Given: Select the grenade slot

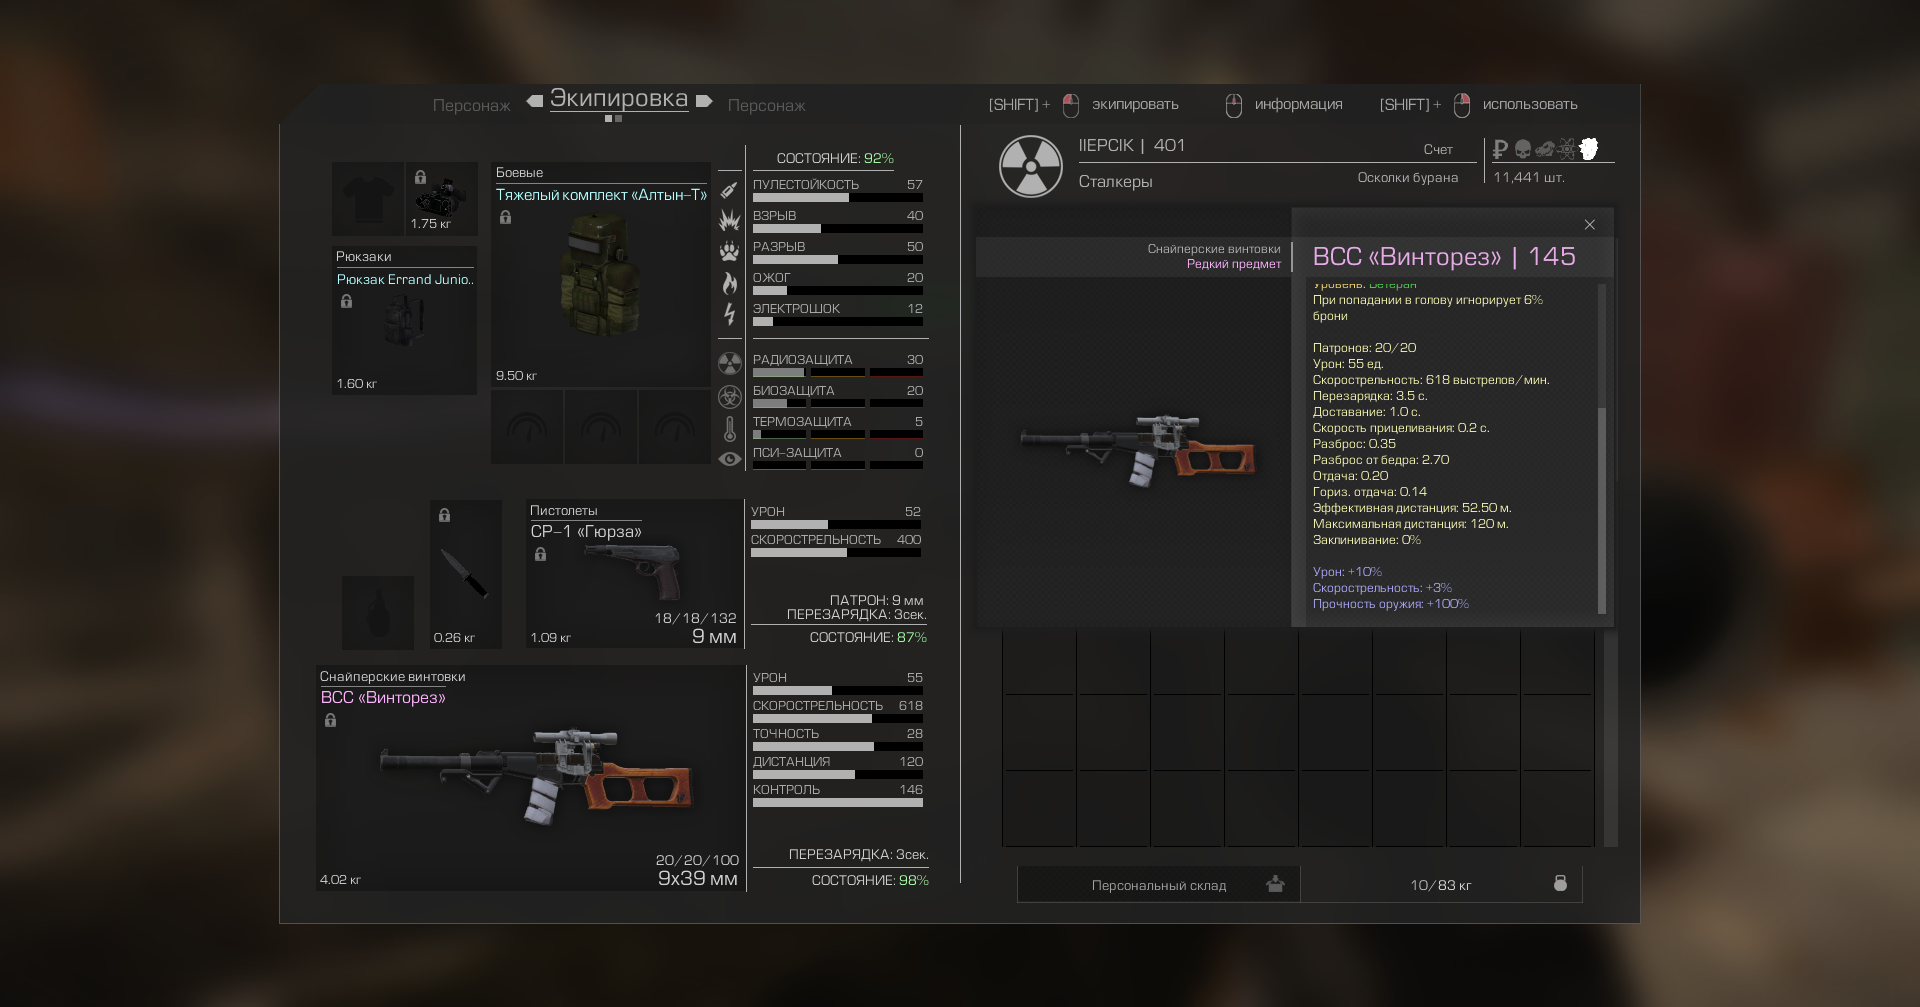Looking at the screenshot, I should (x=378, y=612).
